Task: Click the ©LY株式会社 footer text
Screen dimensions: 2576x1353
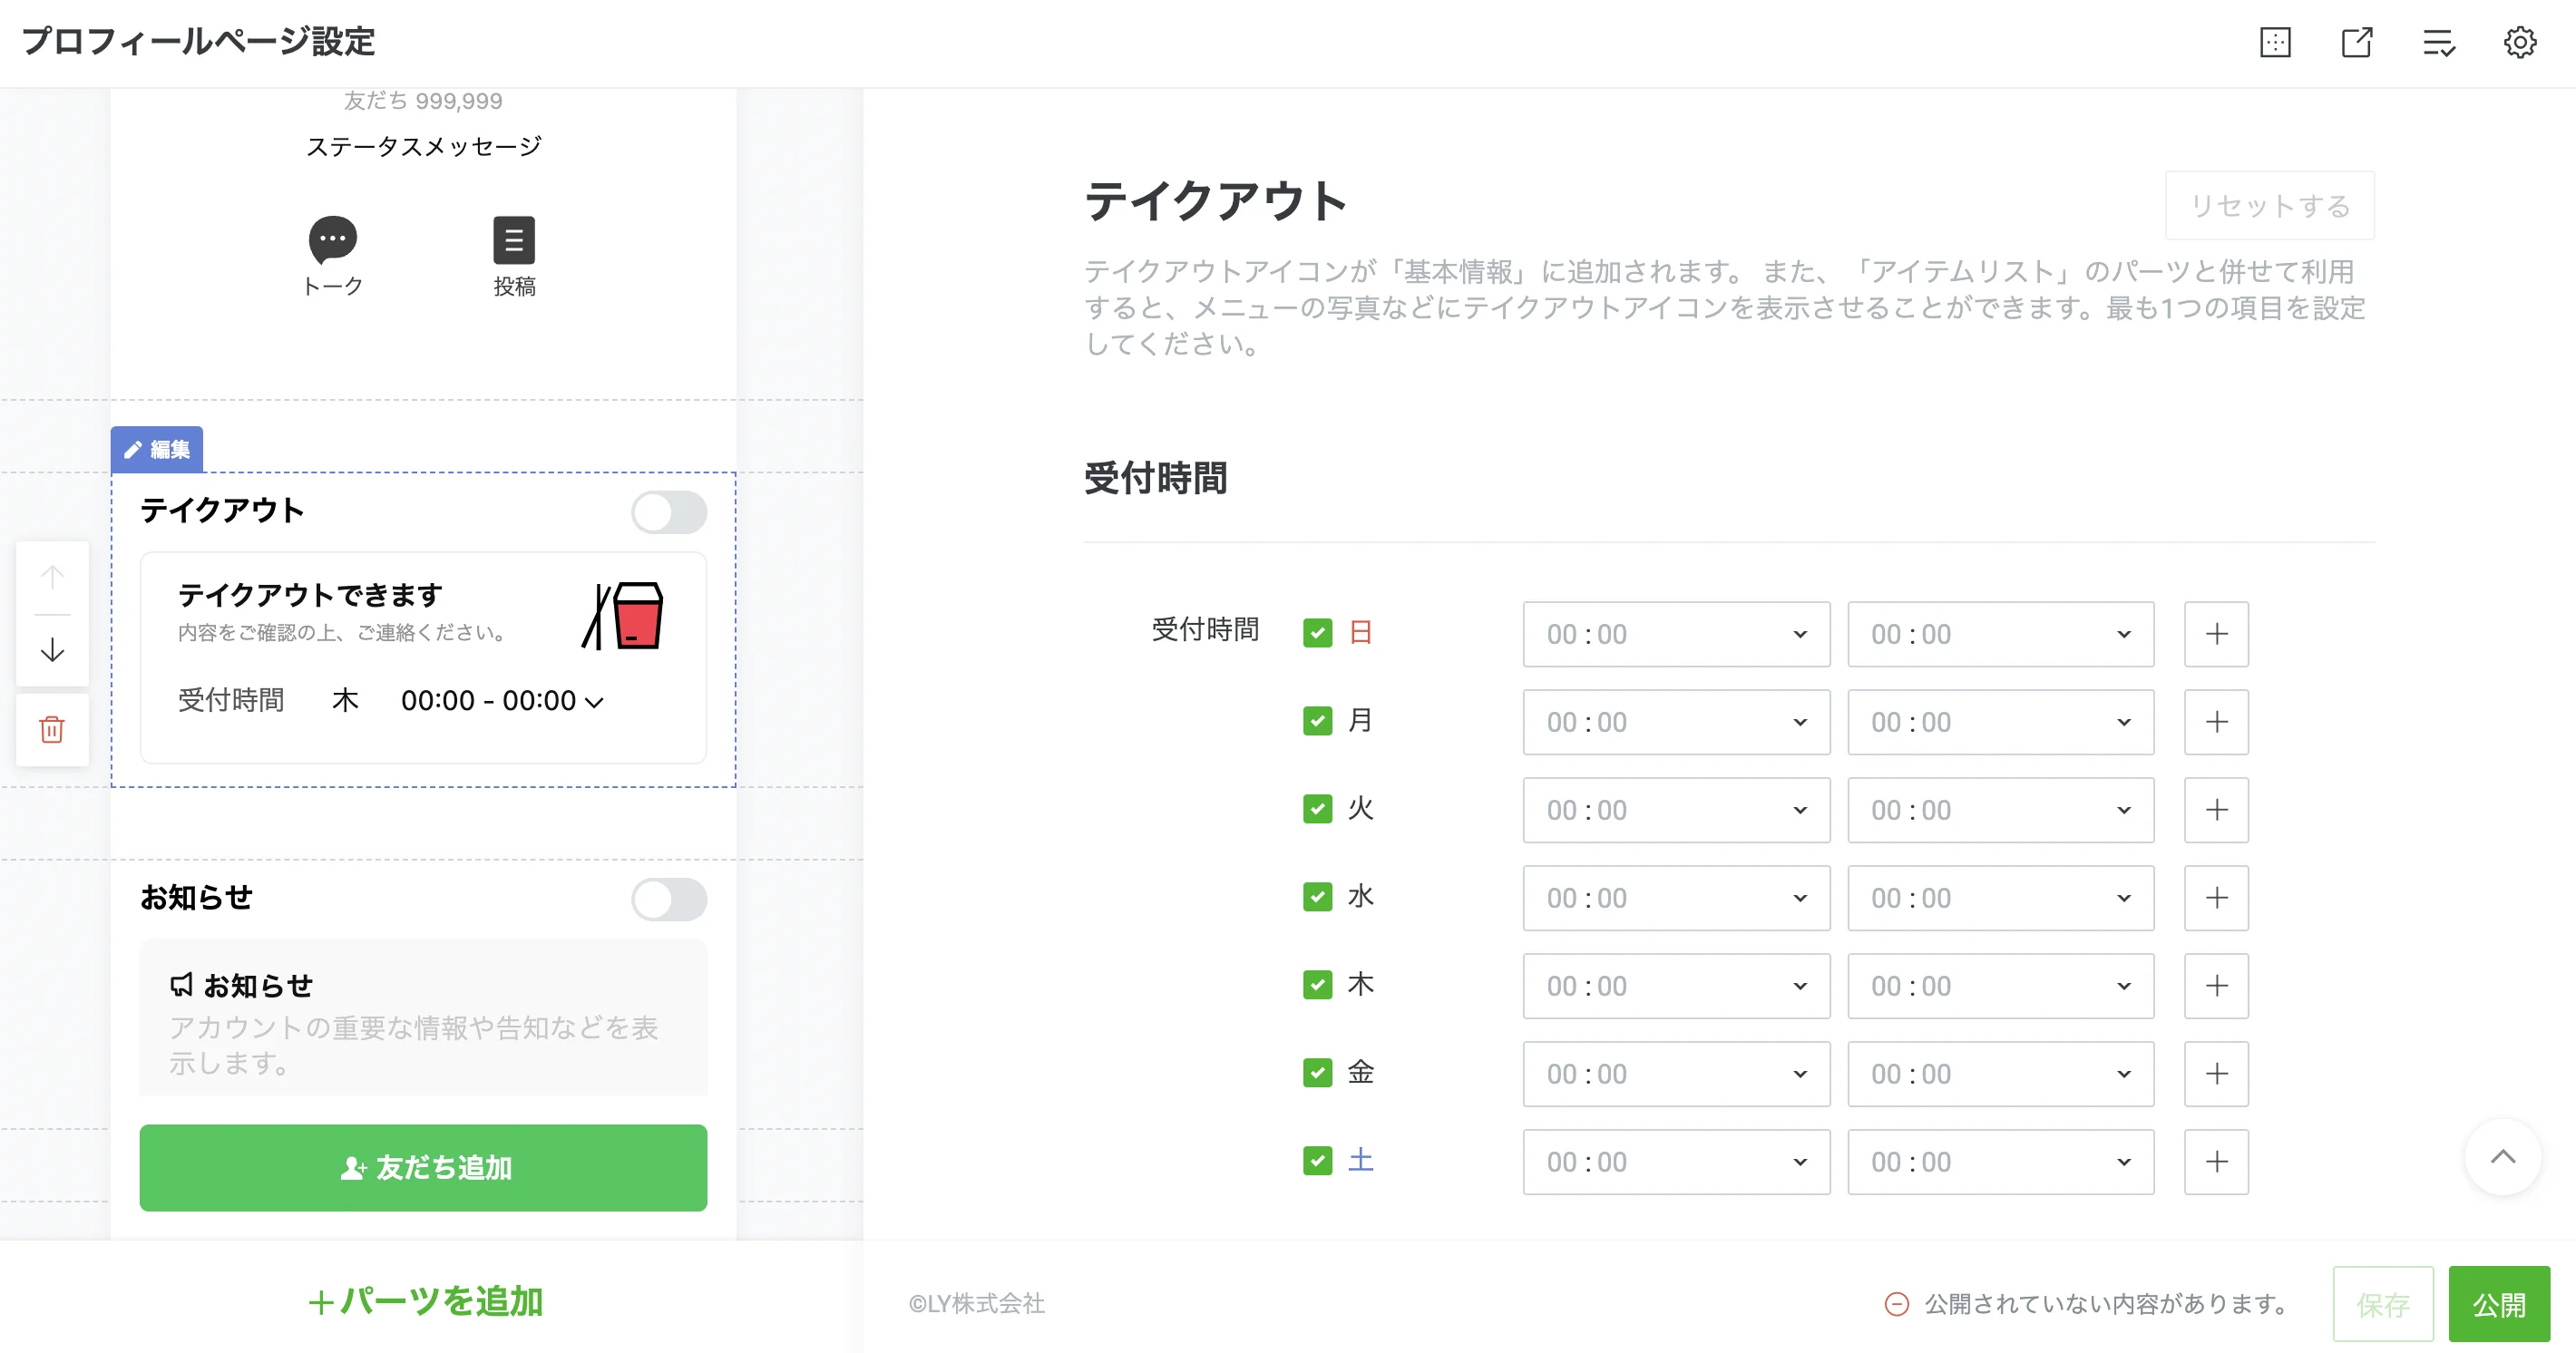Action: tap(976, 1304)
